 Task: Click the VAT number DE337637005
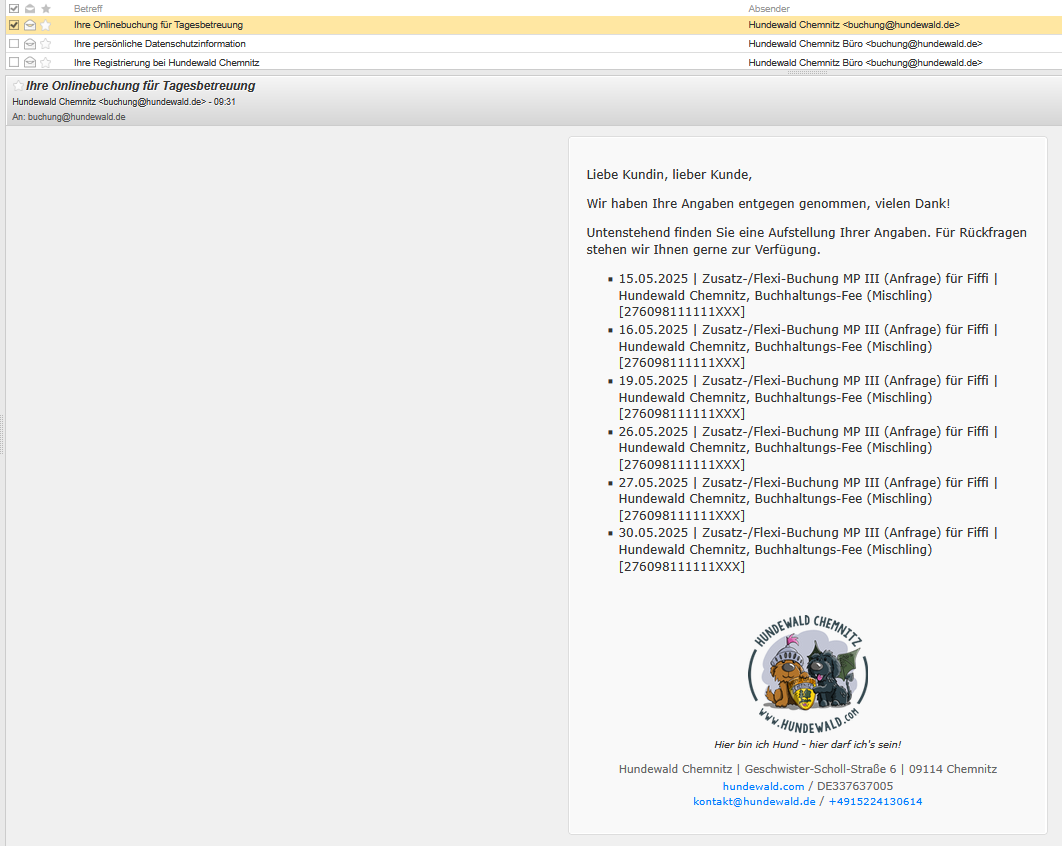pyautogui.click(x=855, y=786)
